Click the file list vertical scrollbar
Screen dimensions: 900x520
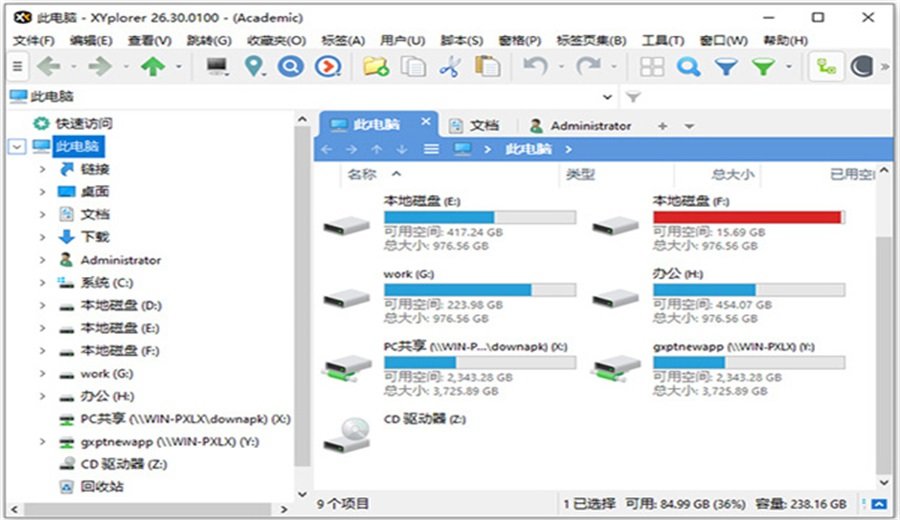[885, 353]
